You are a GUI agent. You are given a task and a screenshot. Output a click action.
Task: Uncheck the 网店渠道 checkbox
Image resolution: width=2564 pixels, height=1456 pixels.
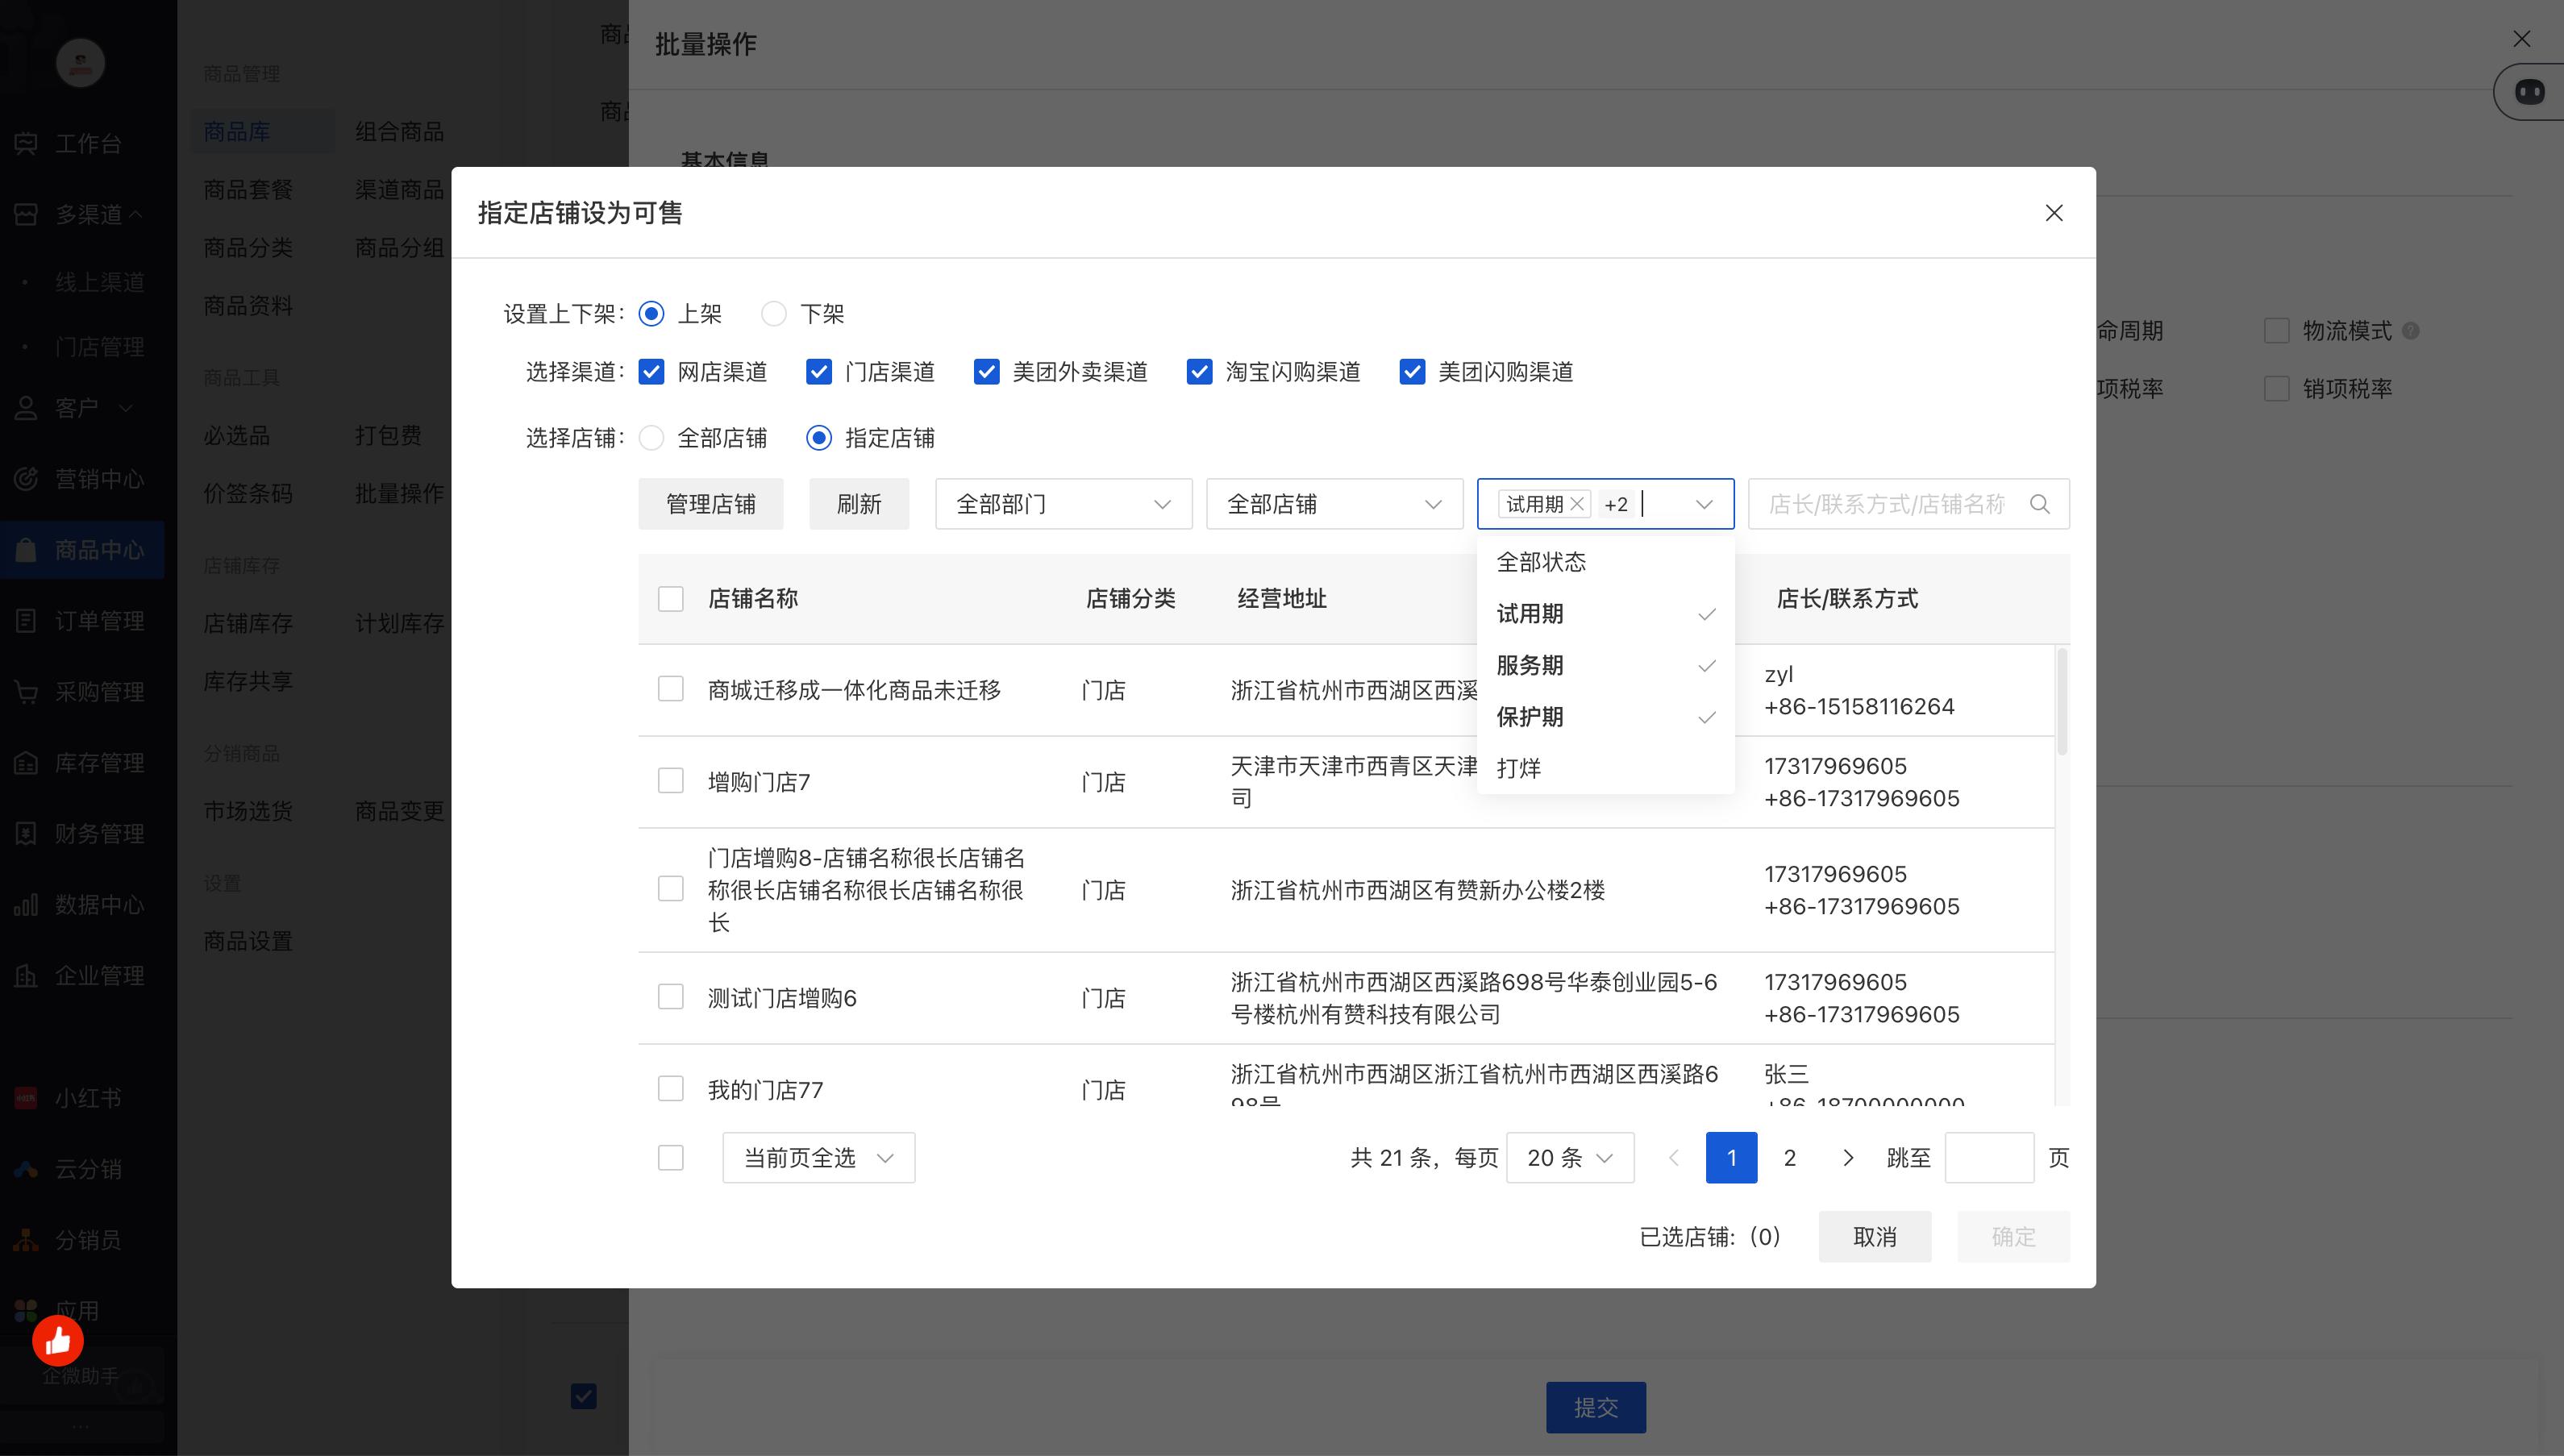pos(651,372)
